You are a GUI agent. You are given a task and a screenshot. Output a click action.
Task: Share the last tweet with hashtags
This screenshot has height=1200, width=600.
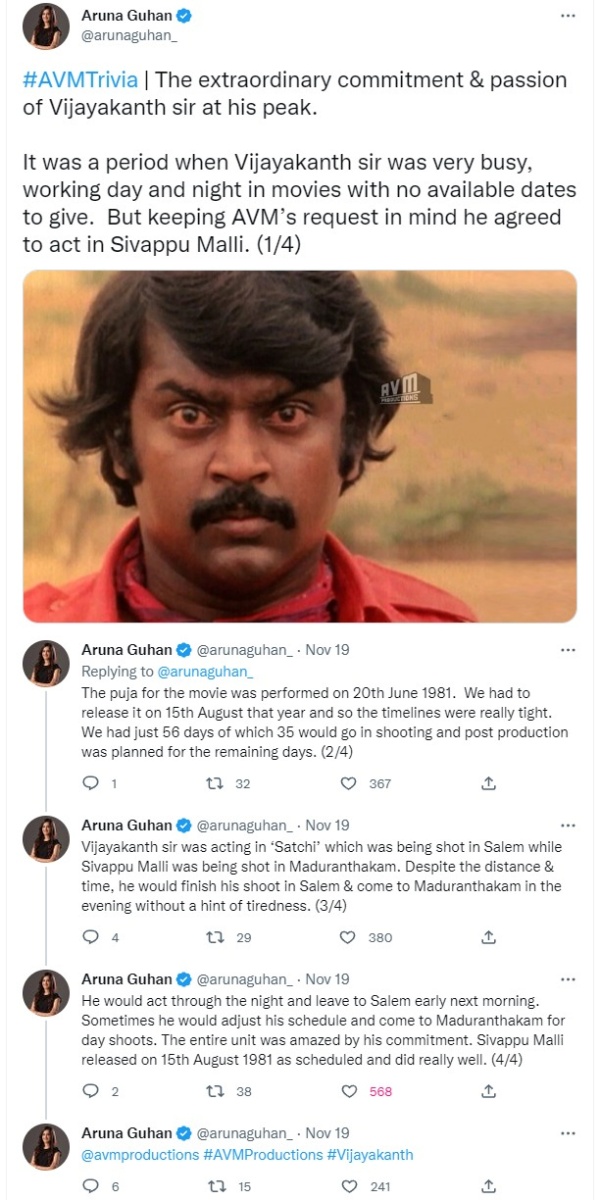click(x=488, y=1183)
